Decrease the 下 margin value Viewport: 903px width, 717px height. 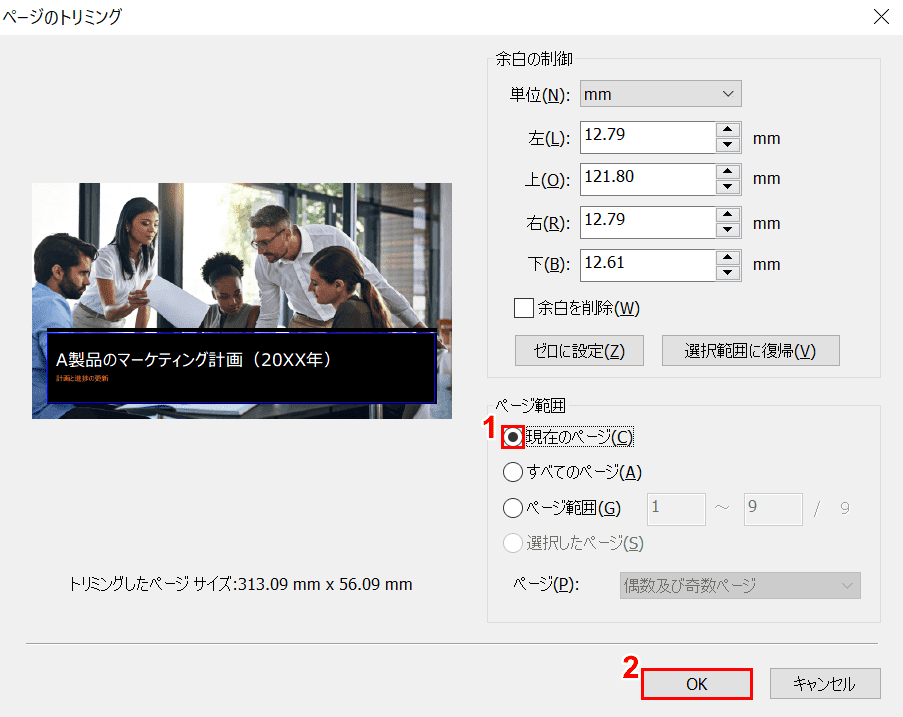[x=728, y=273]
